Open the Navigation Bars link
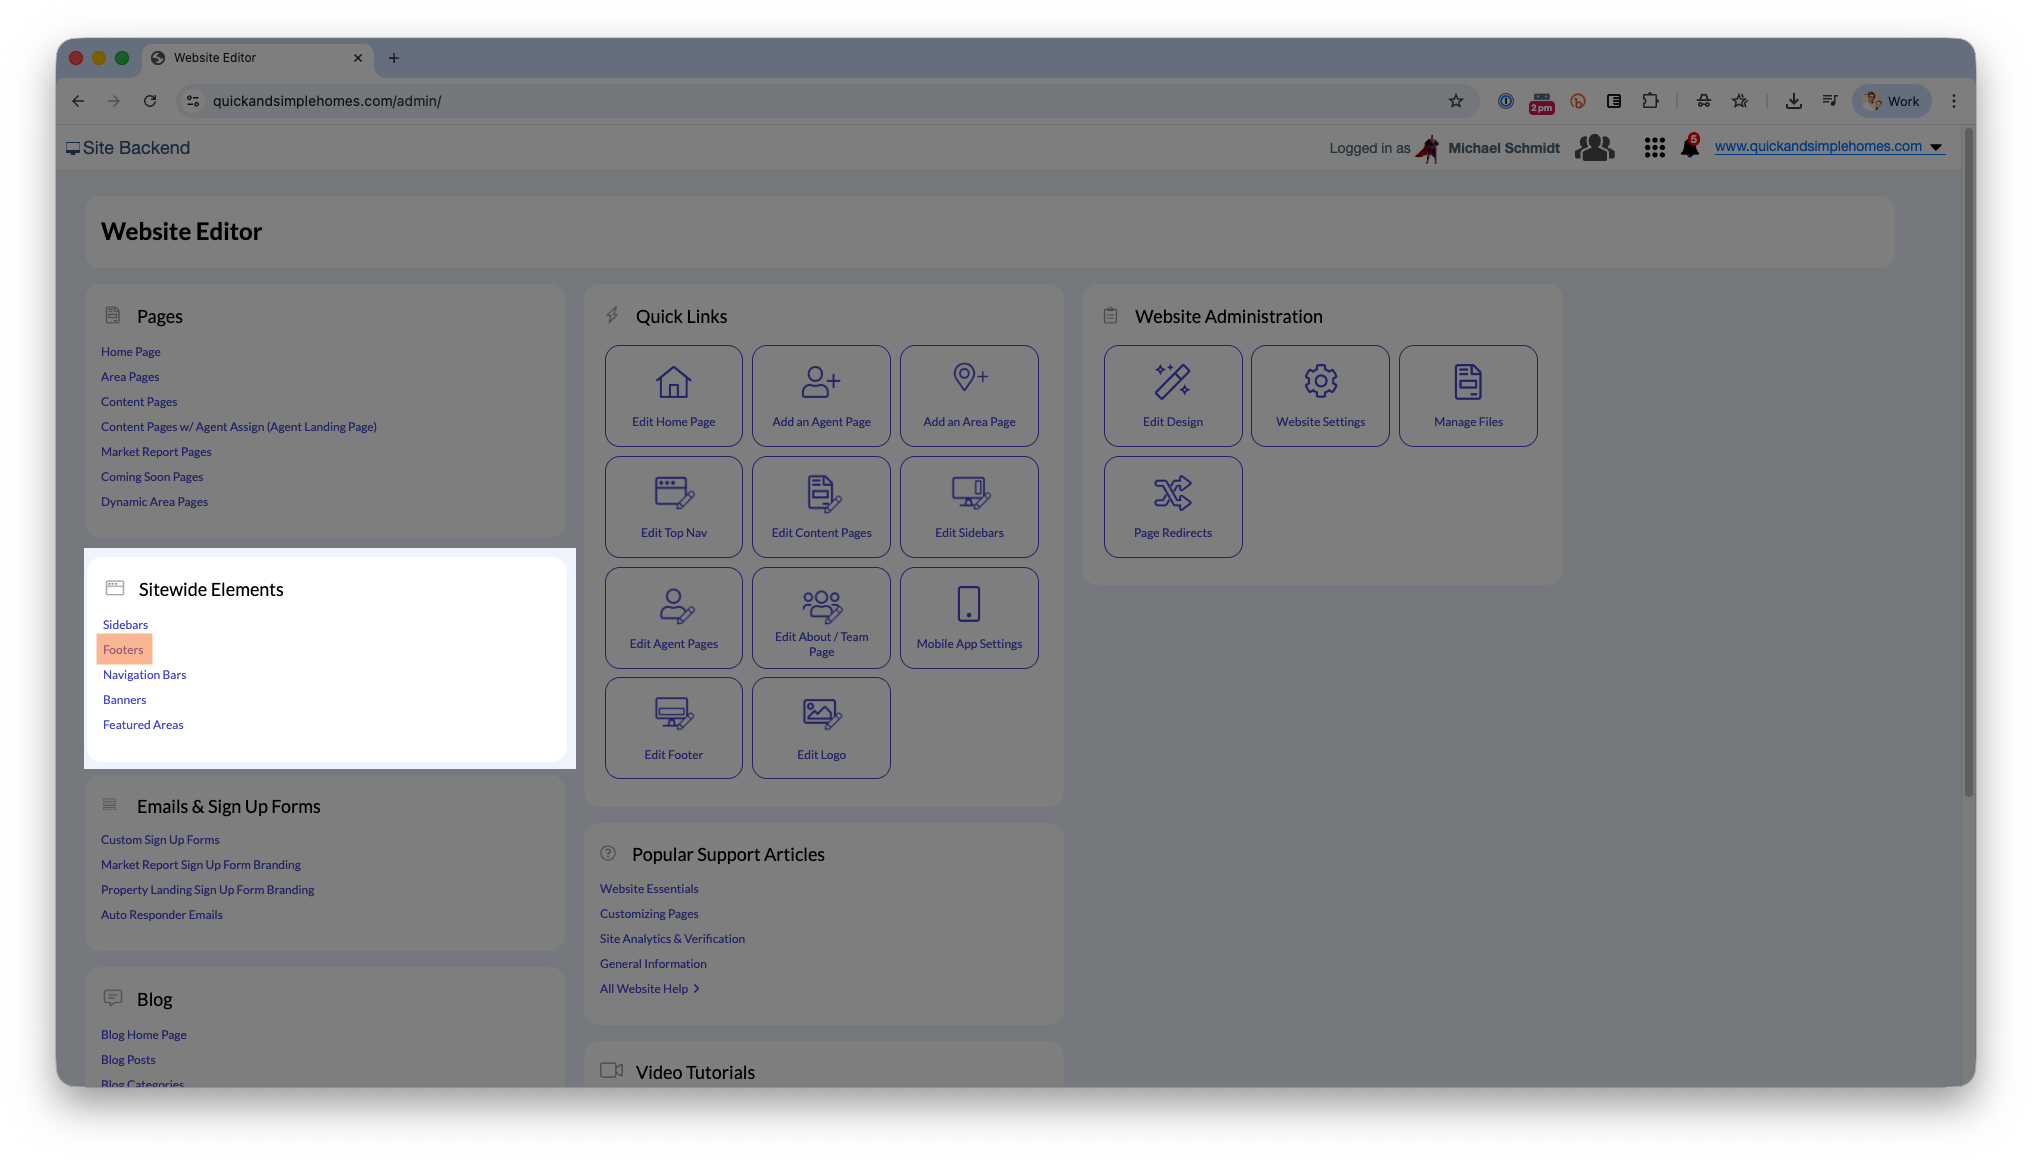The image size is (2032, 1161). (144, 675)
